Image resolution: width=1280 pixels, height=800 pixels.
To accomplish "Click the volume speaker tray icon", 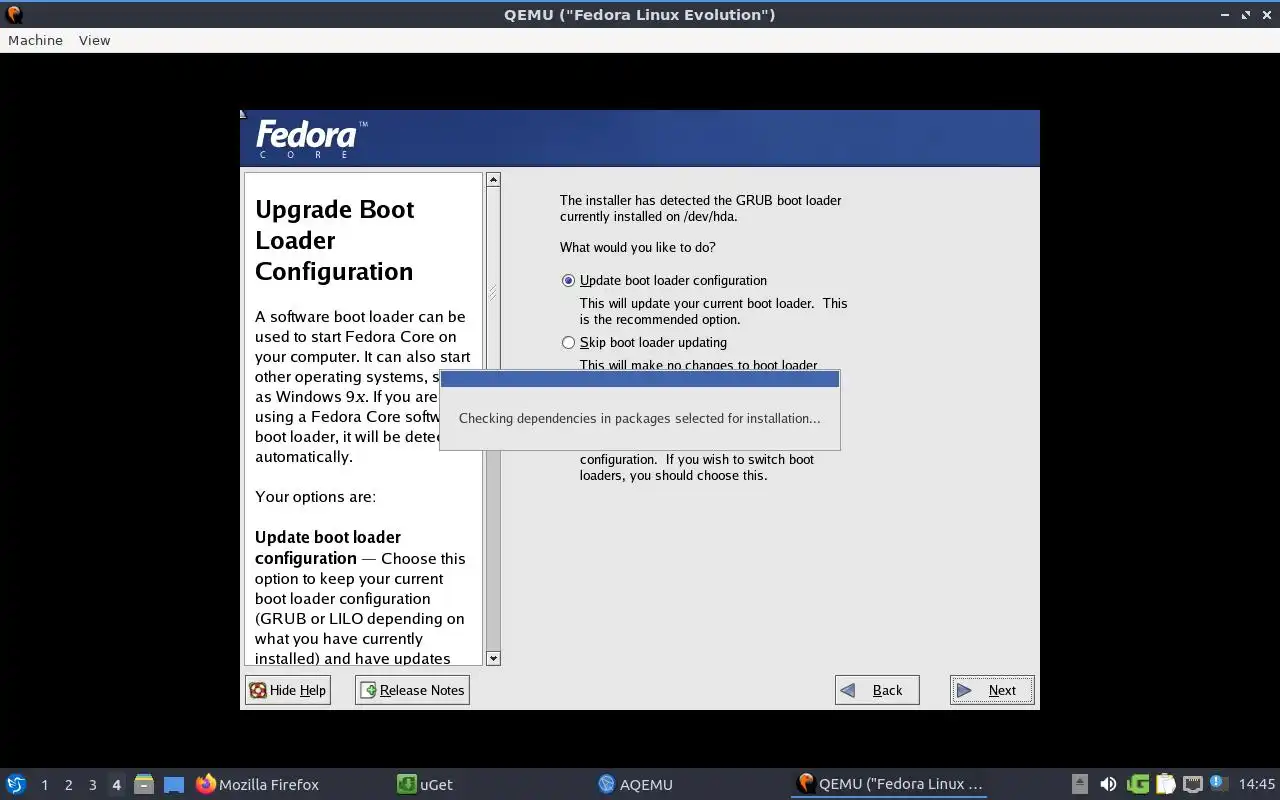I will tap(1108, 784).
